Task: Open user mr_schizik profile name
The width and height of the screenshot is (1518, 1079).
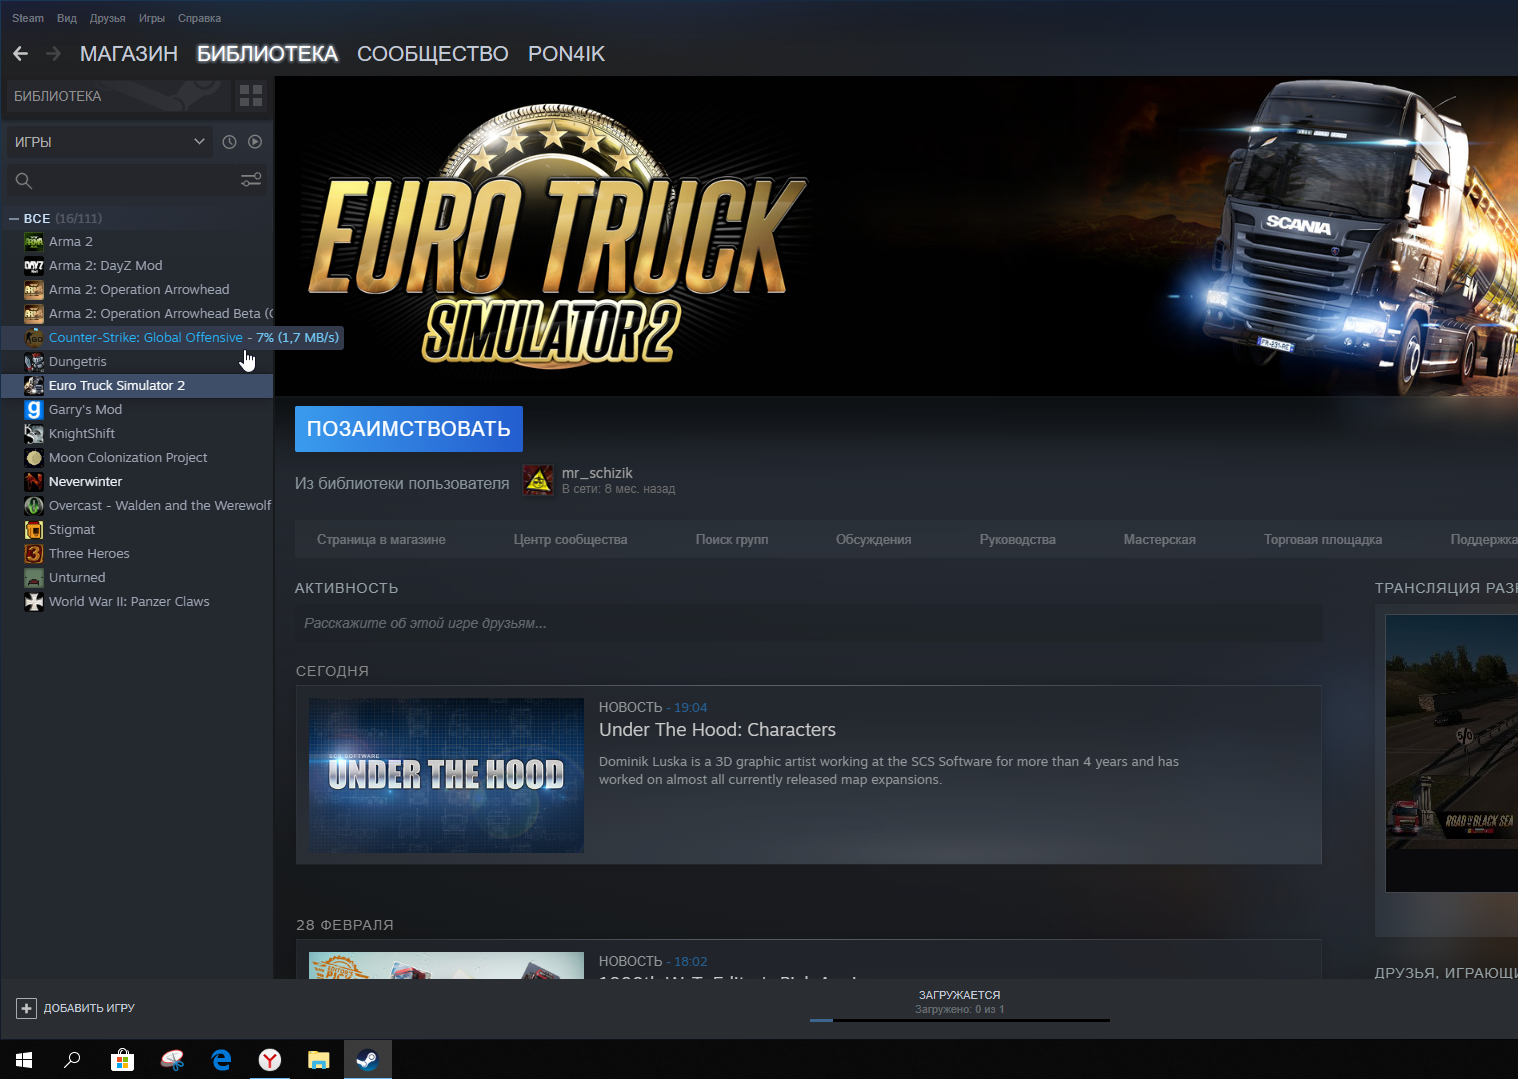Action: (x=597, y=473)
